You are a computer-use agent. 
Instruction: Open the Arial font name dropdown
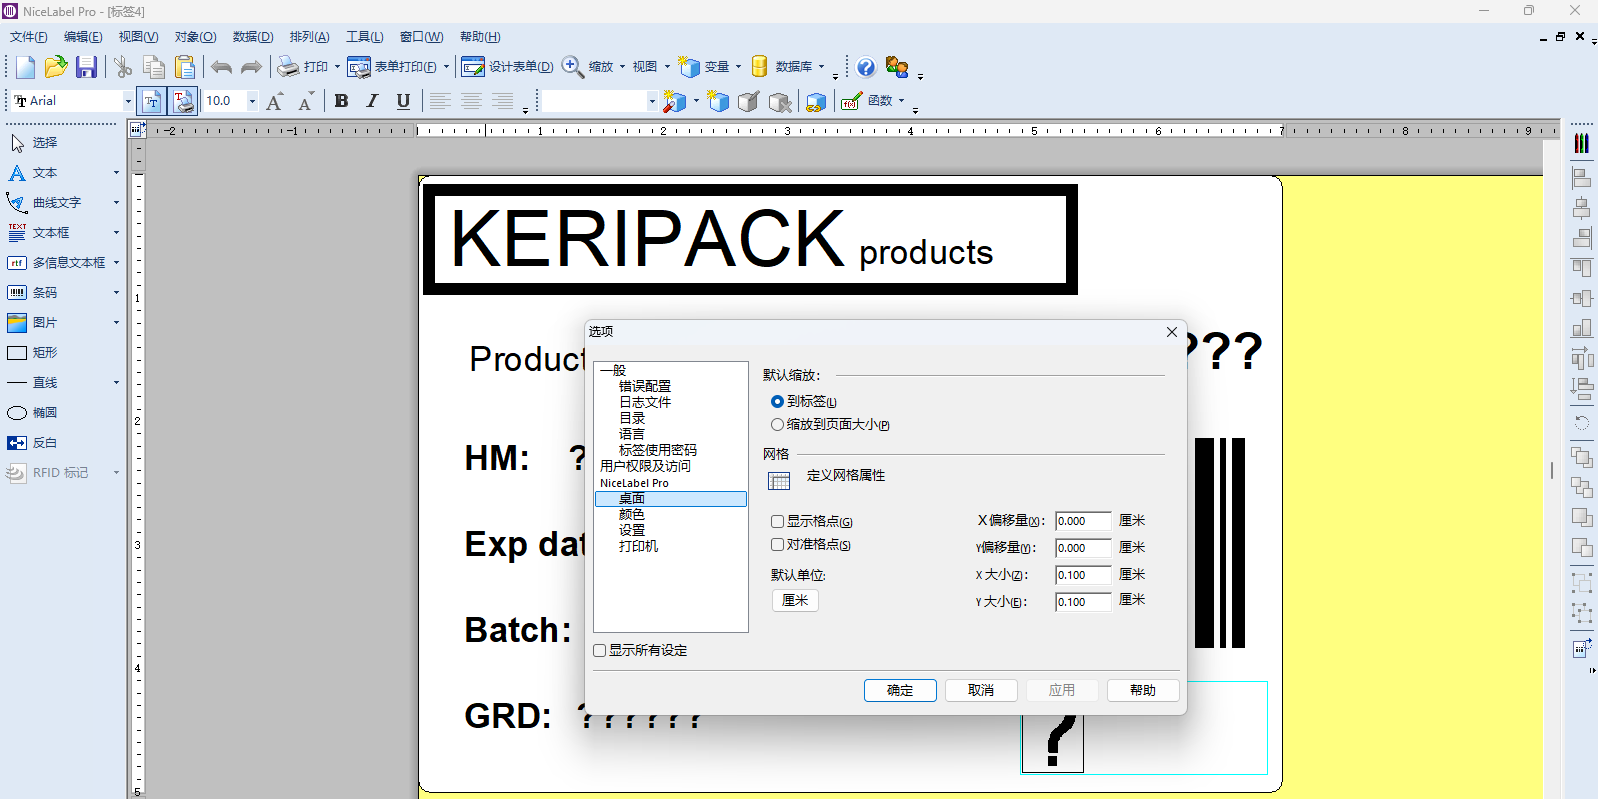[128, 101]
